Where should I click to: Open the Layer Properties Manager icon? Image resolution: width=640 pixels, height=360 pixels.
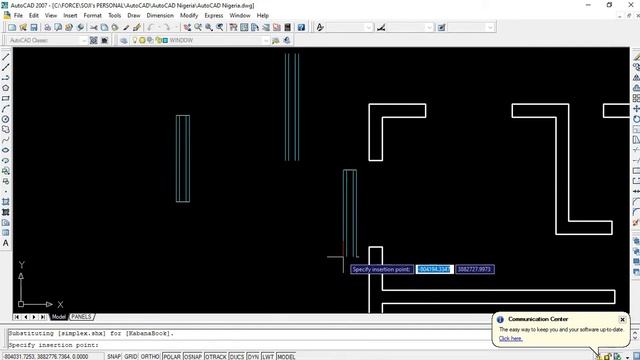[x=124, y=40]
